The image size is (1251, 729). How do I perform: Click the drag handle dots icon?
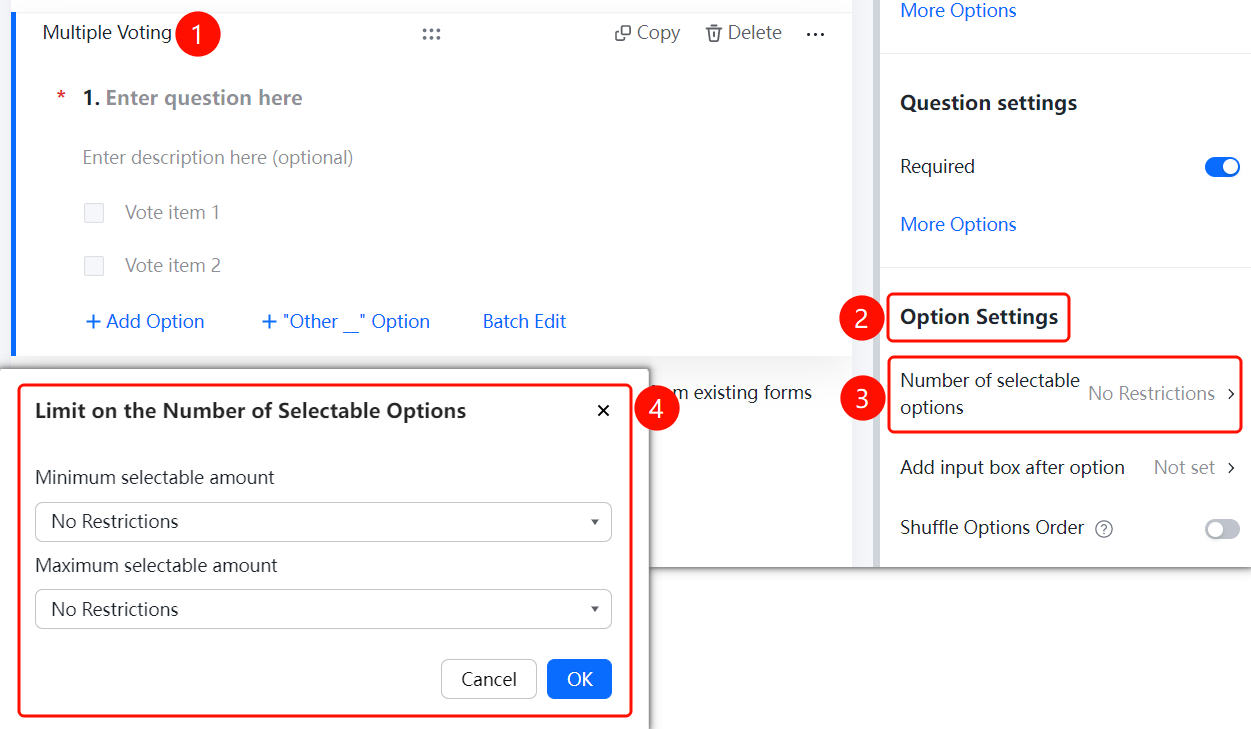[x=431, y=34]
